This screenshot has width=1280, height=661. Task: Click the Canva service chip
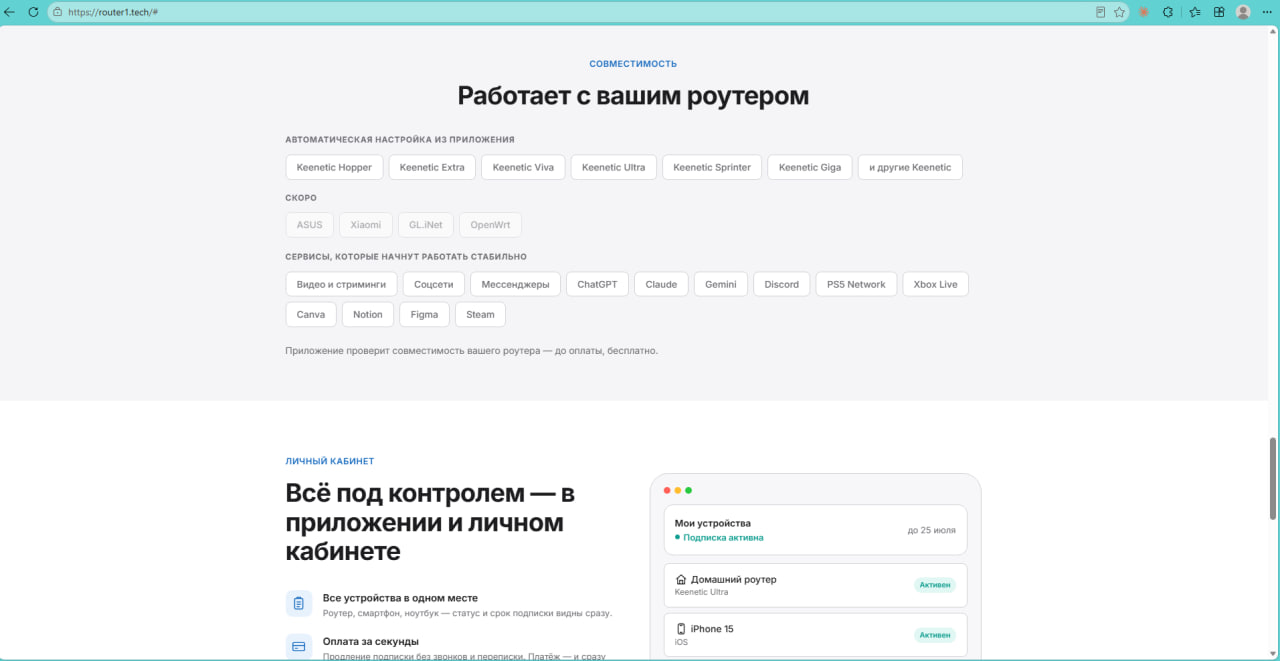(311, 314)
